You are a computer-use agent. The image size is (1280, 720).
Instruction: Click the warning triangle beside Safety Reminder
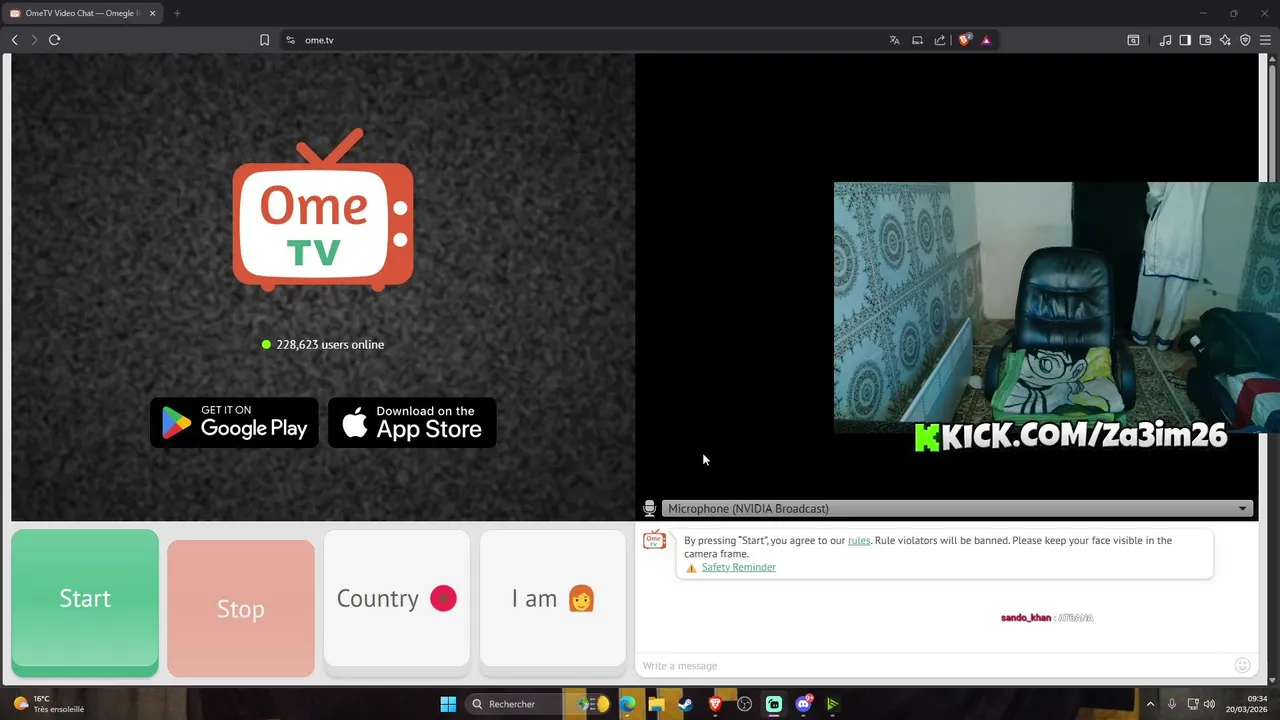tap(691, 568)
